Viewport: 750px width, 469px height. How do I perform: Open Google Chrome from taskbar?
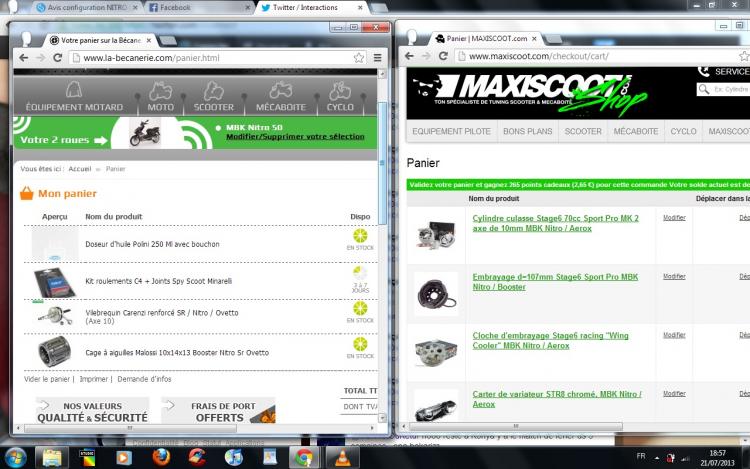pyautogui.click(x=304, y=458)
